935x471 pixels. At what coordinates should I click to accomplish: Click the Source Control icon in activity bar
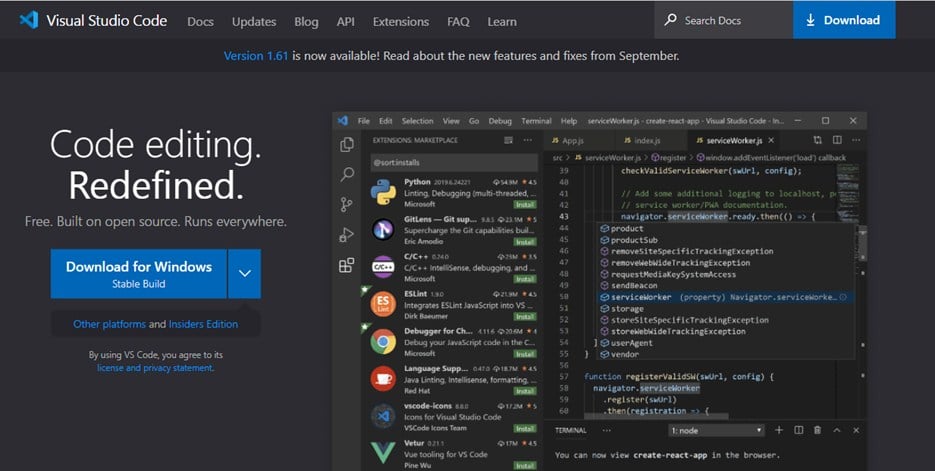[x=346, y=204]
